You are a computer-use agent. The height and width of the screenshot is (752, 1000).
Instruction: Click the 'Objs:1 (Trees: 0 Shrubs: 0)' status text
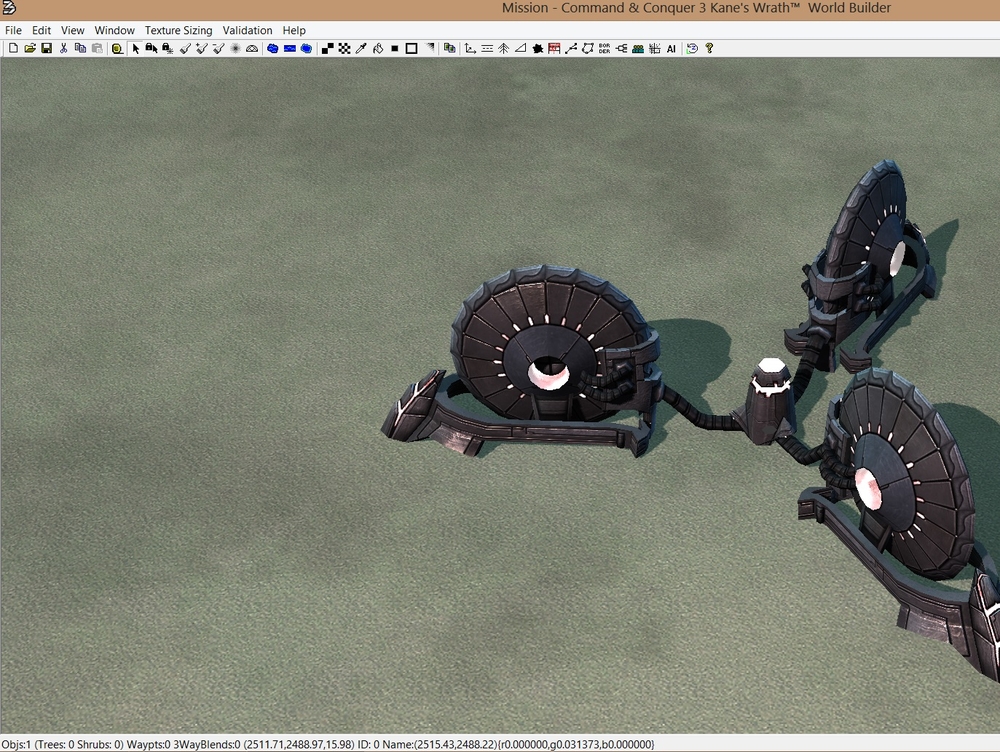(62, 744)
